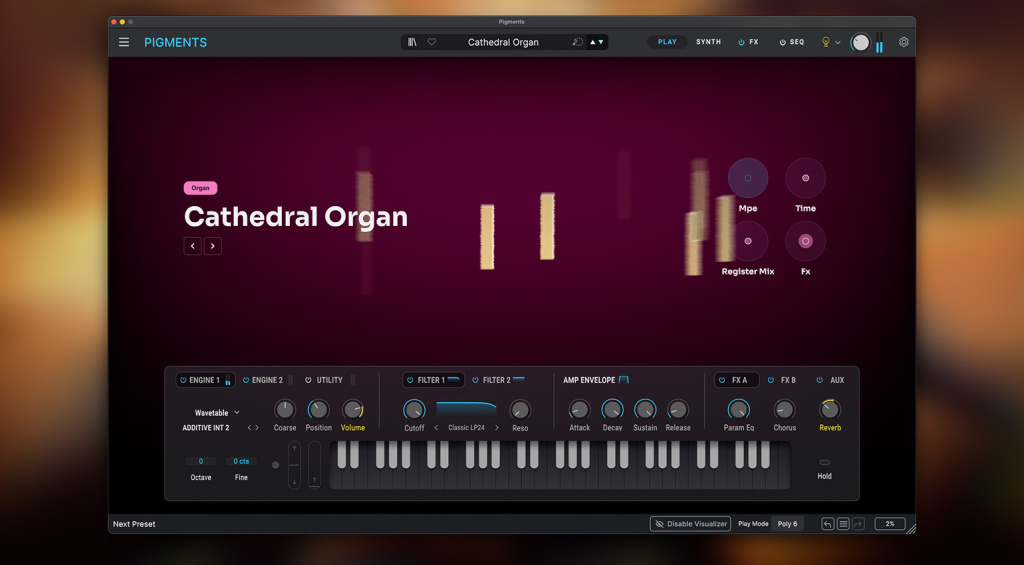Viewport: 1024px width, 565px height.
Task: Click the Cathedral Organ preset name field
Action: coord(503,42)
